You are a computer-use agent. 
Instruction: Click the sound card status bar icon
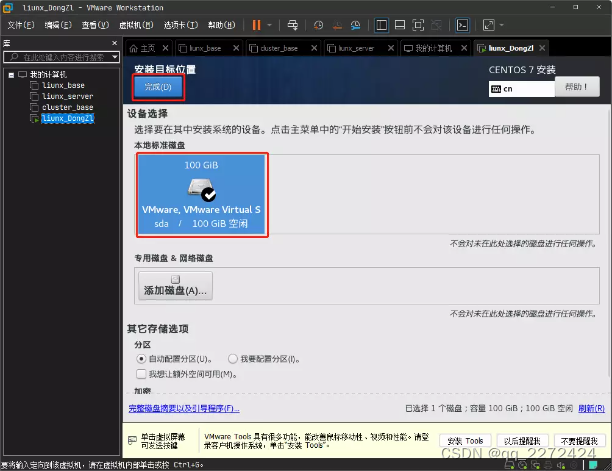pos(561,465)
